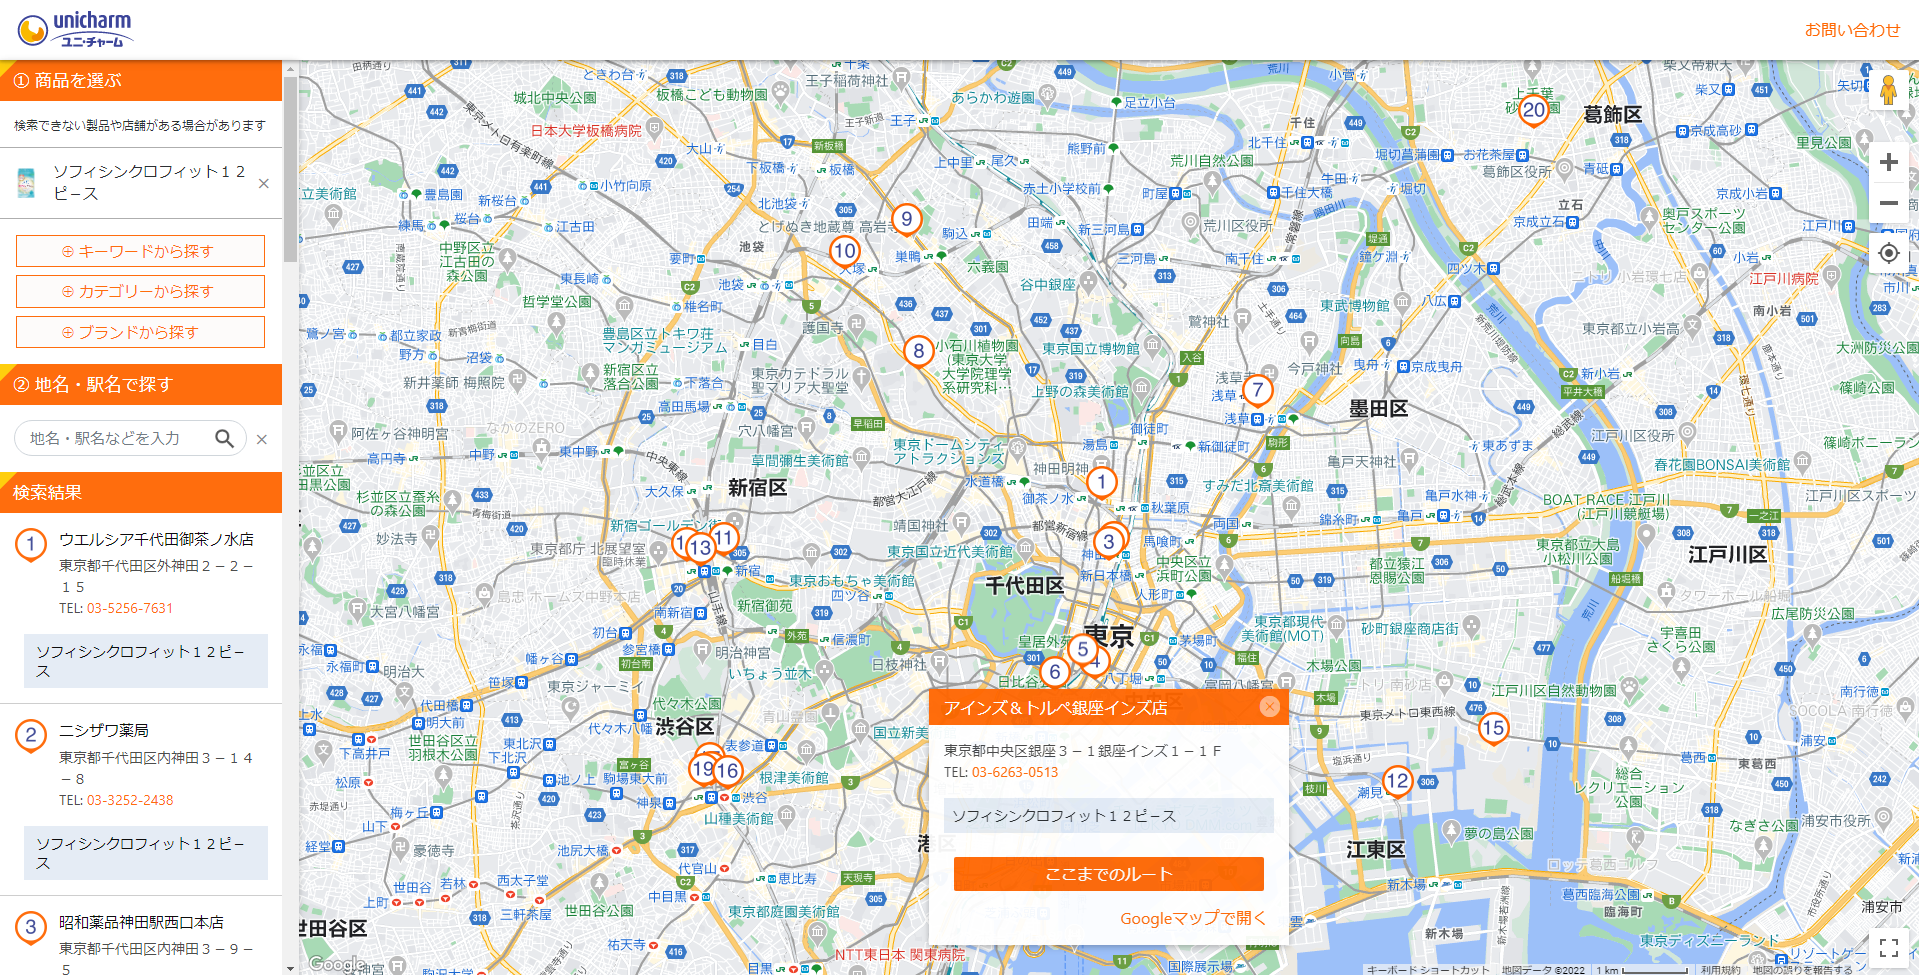1919x975 pixels.
Task: Close the アインズ&トルペ store popup
Action: tap(1269, 707)
